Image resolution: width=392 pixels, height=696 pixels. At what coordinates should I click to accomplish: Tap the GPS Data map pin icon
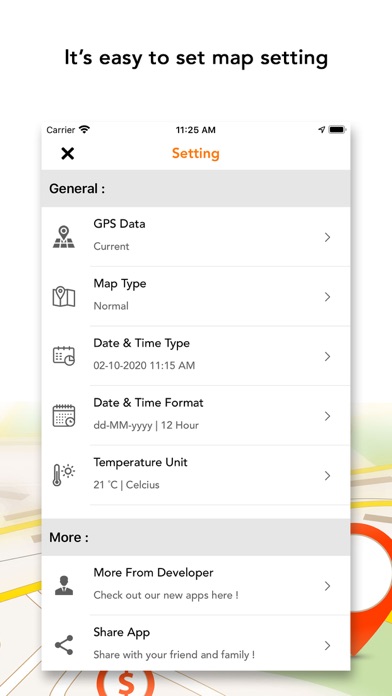64,237
